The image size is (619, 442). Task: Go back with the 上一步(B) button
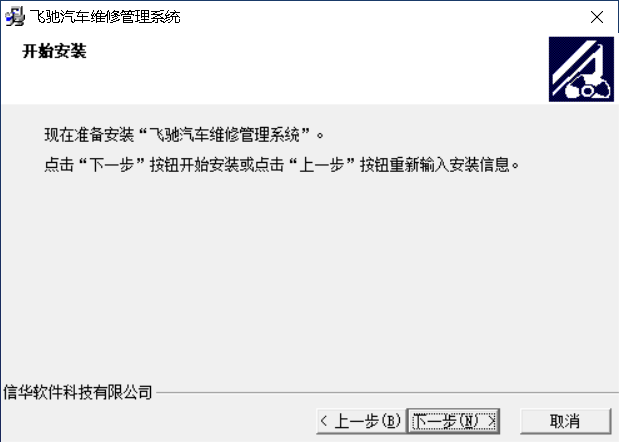coord(361,421)
